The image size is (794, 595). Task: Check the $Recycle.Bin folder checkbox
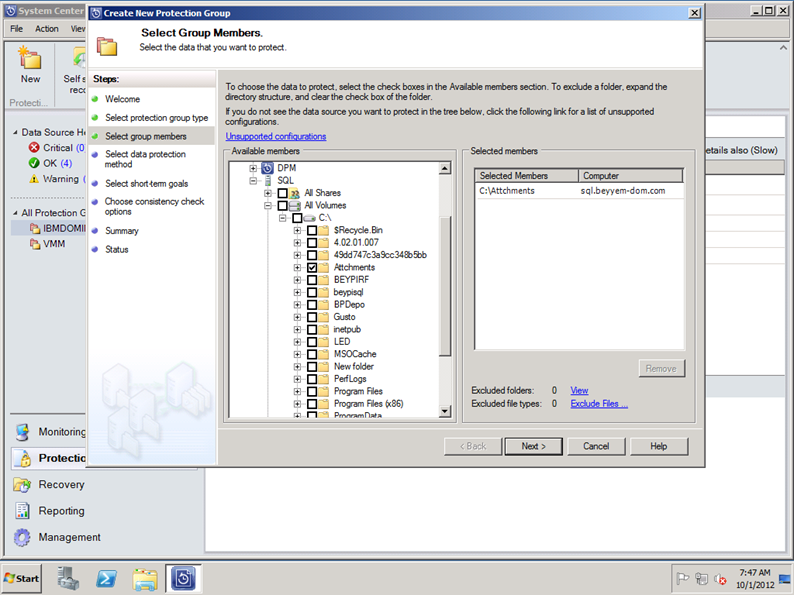pyautogui.click(x=312, y=230)
